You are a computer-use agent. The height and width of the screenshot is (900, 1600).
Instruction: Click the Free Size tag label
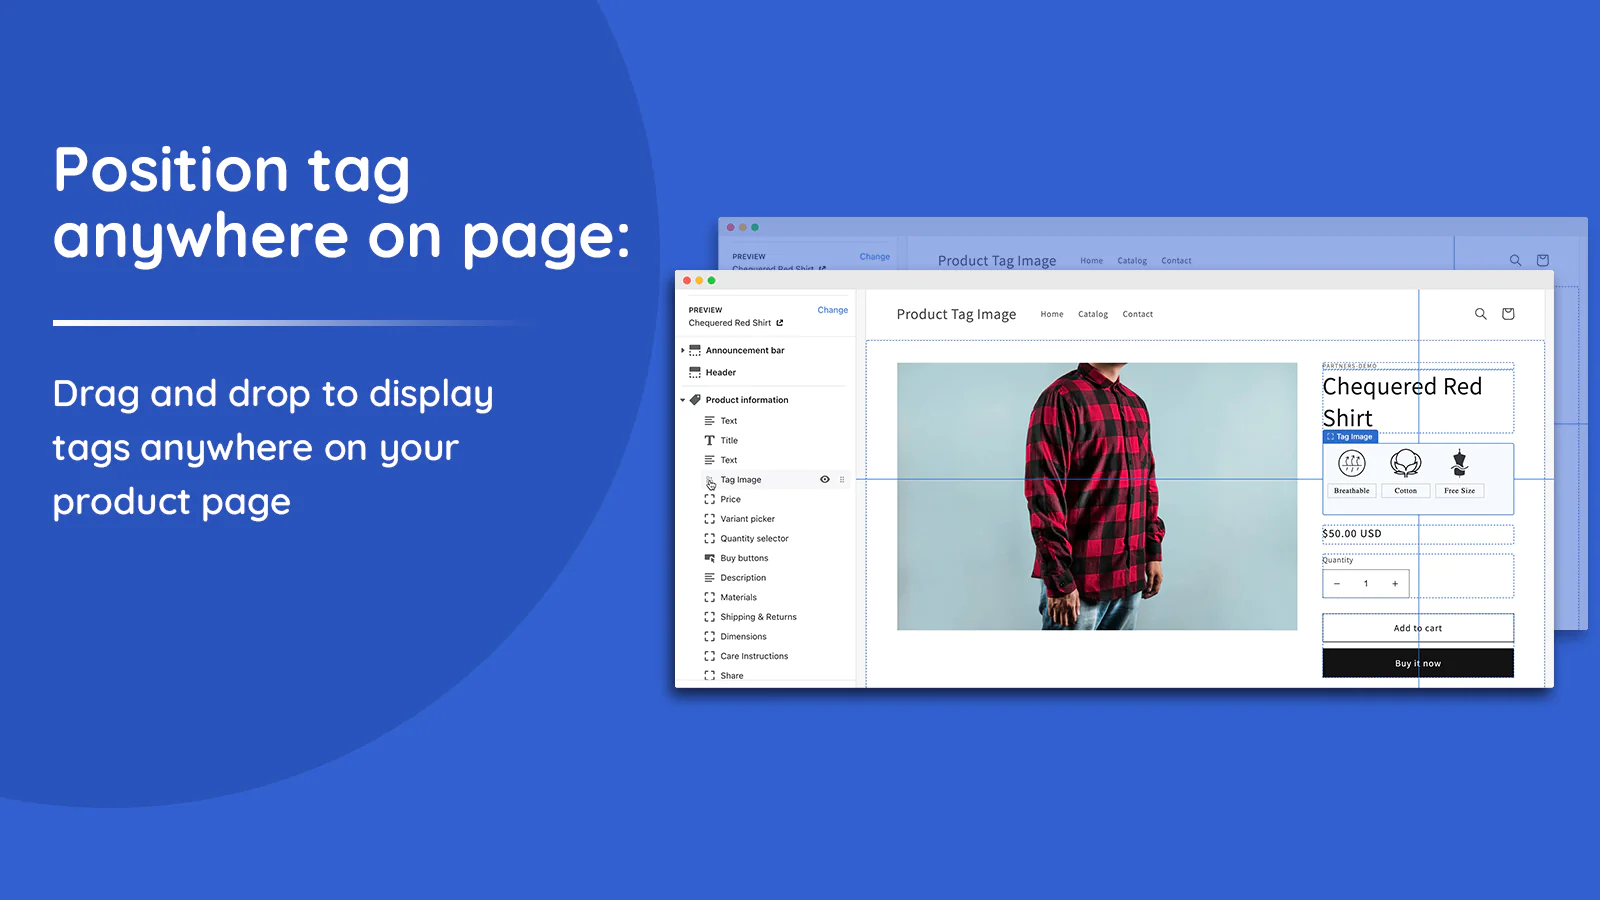coord(1460,491)
